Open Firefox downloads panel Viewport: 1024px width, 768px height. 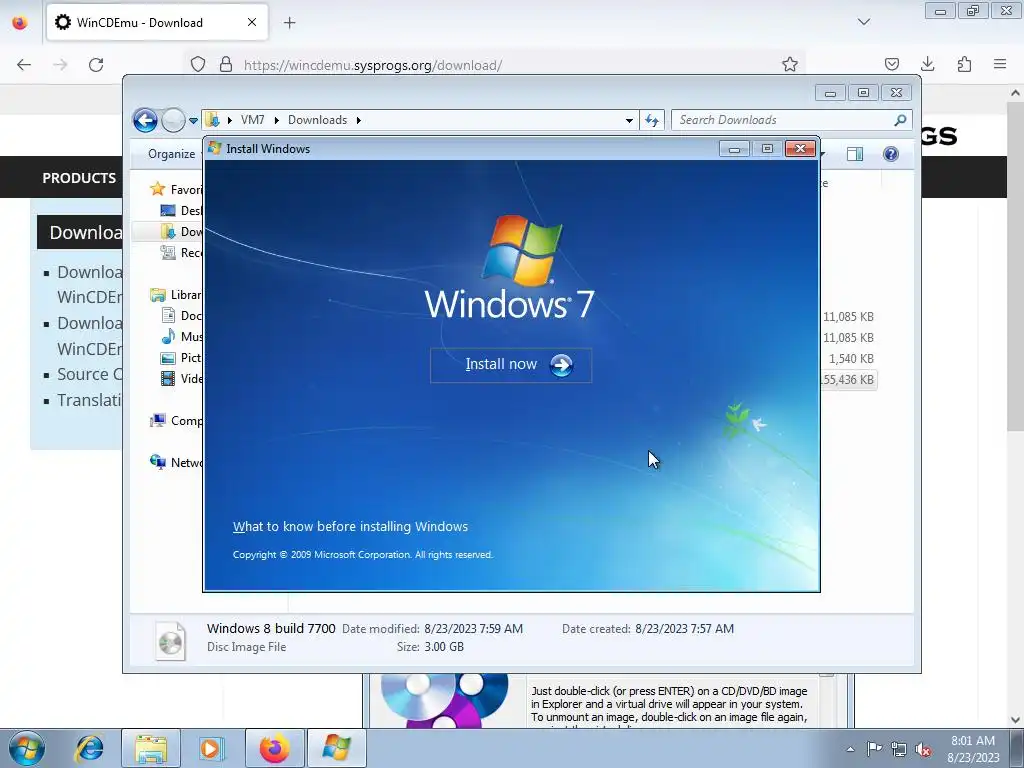(x=927, y=65)
